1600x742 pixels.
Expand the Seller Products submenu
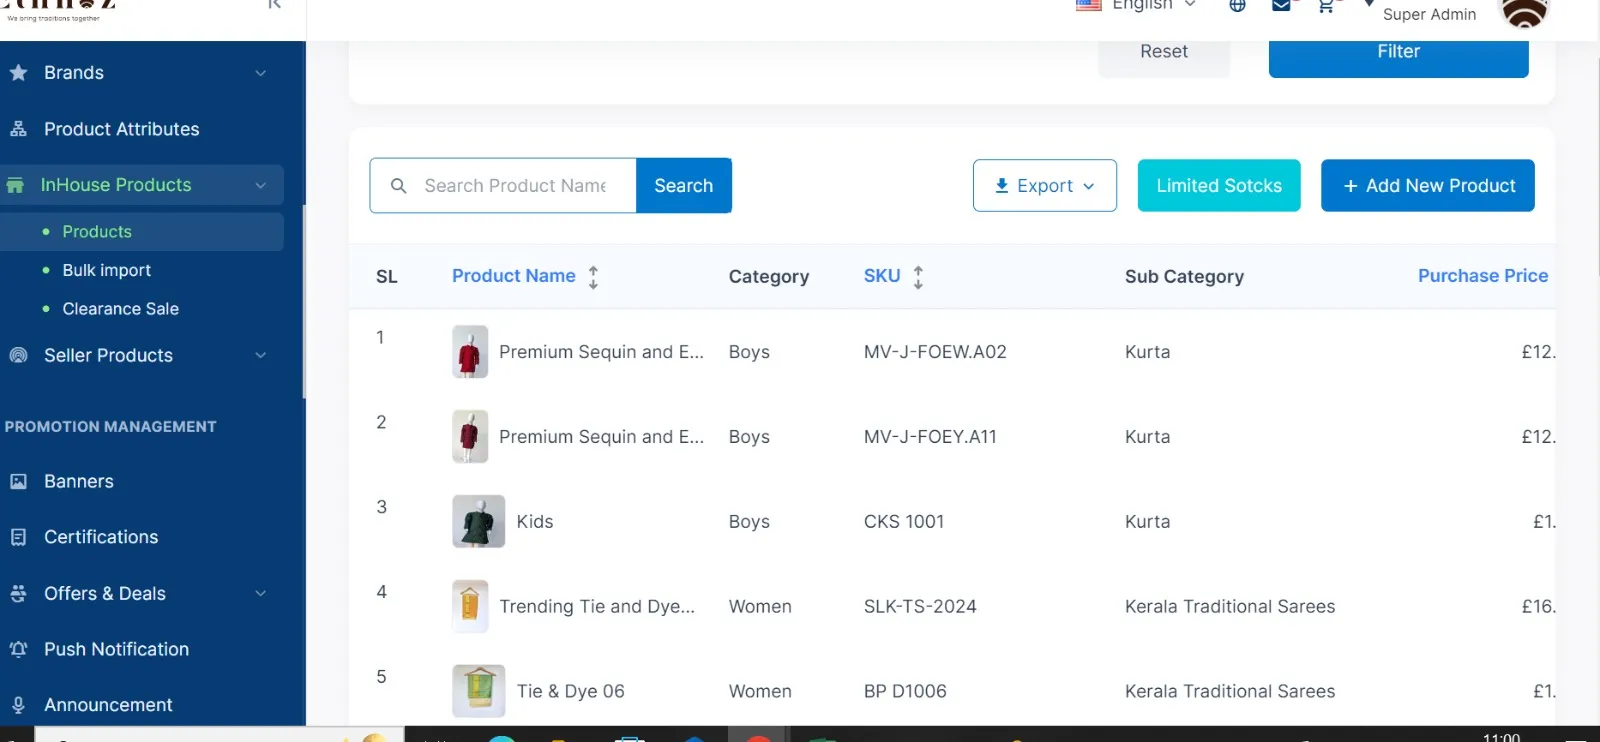pos(261,355)
